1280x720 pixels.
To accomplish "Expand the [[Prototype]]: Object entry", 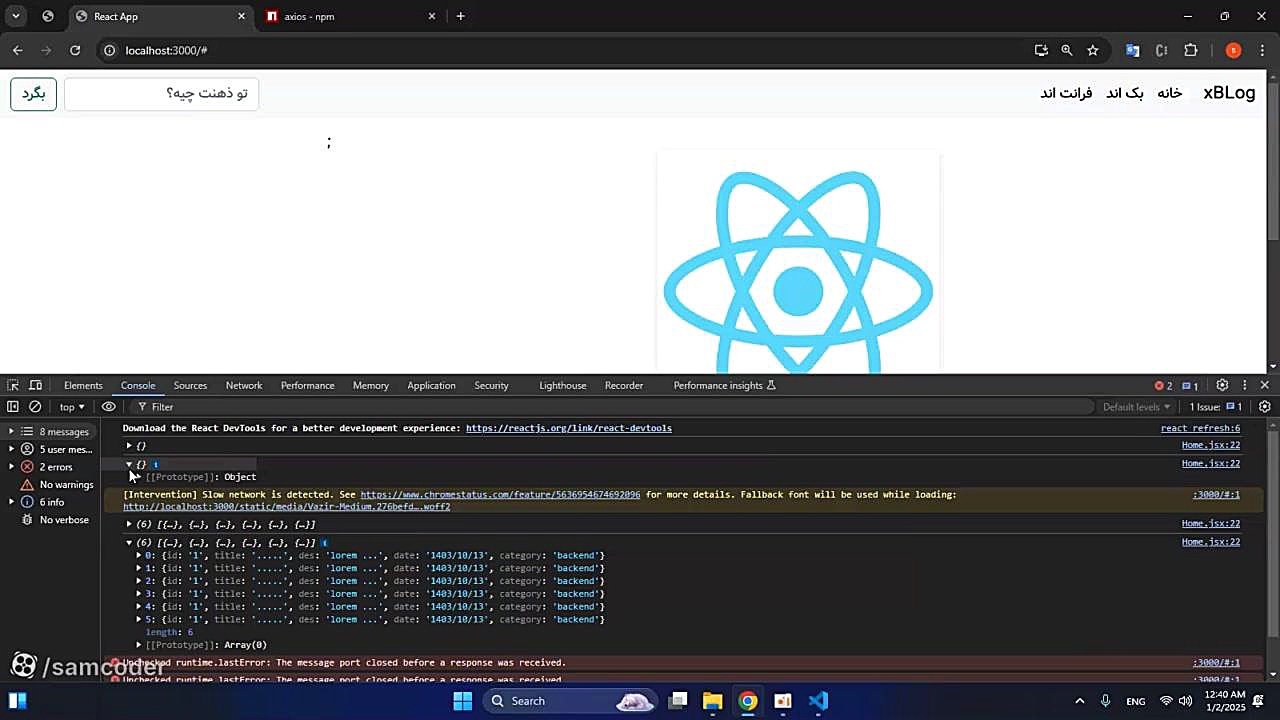I will [139, 477].
